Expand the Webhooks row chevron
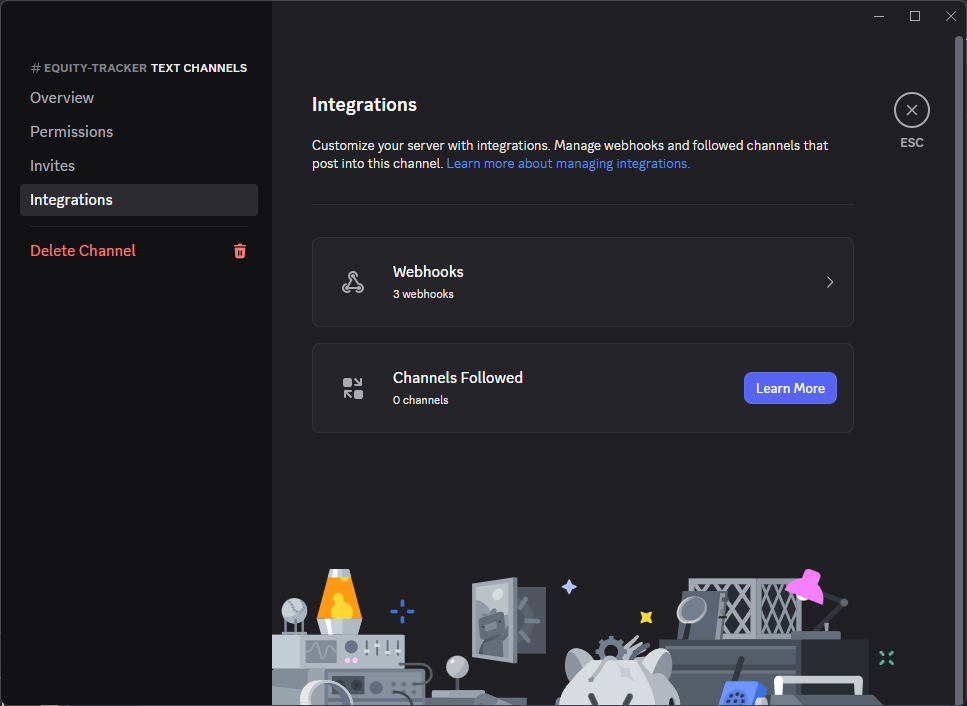The width and height of the screenshot is (967, 706). tap(829, 282)
